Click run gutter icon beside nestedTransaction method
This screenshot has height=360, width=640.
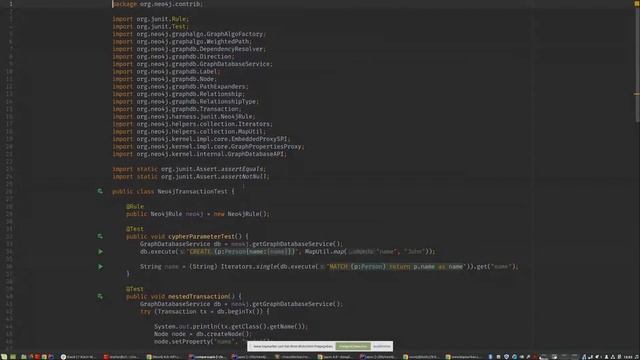coord(100,296)
